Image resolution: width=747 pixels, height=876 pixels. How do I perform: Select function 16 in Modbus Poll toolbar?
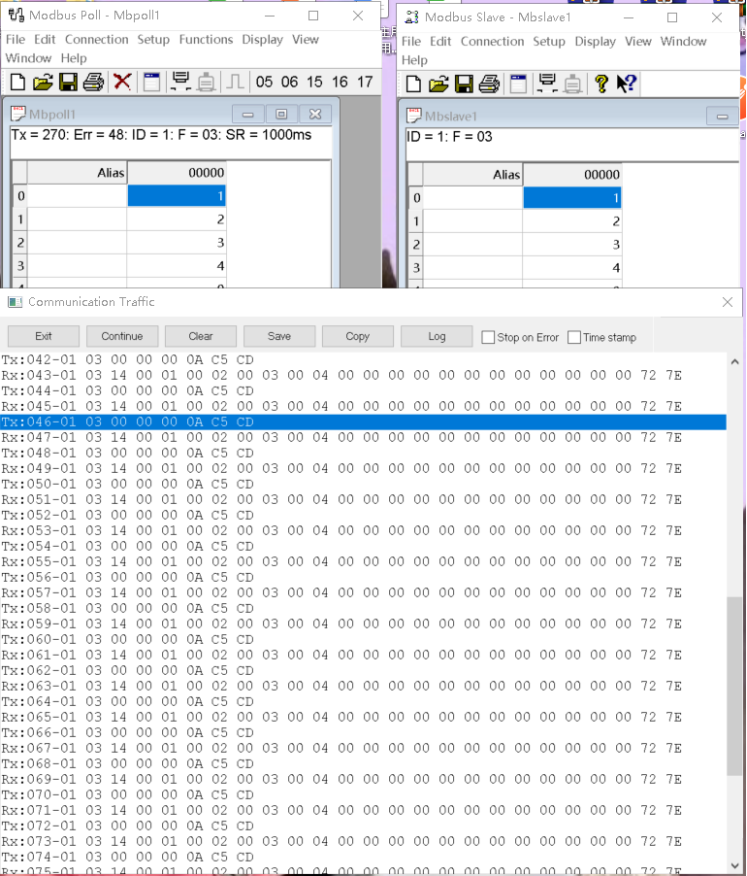(x=340, y=82)
